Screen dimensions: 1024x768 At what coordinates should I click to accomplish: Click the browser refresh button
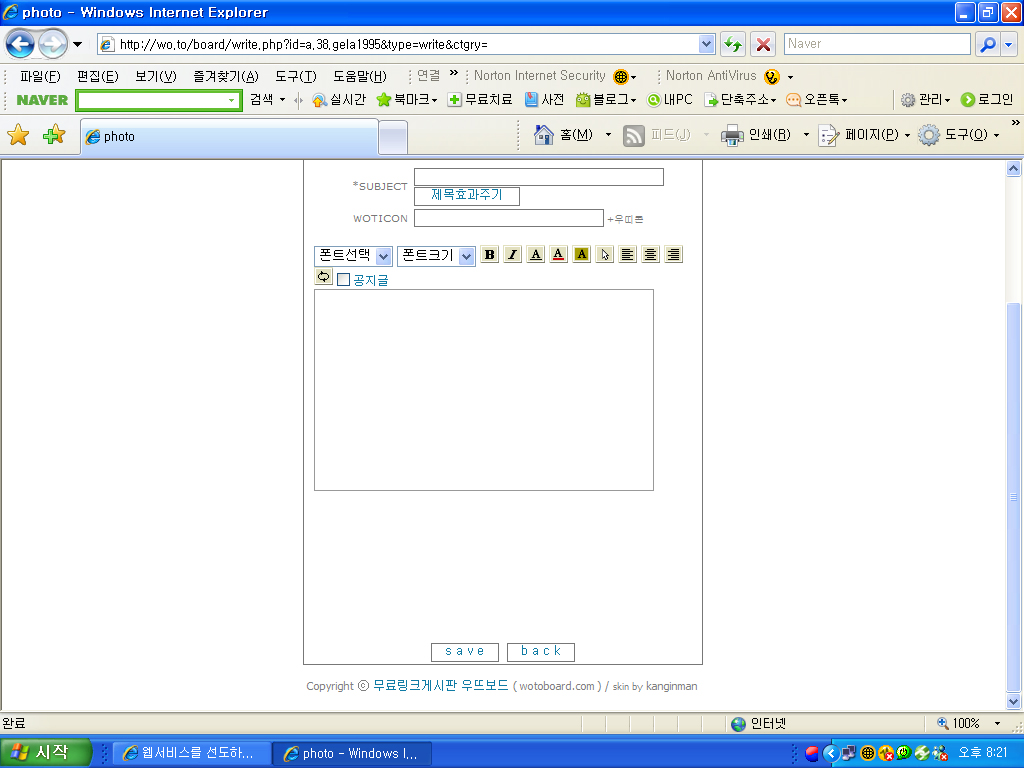[733, 44]
